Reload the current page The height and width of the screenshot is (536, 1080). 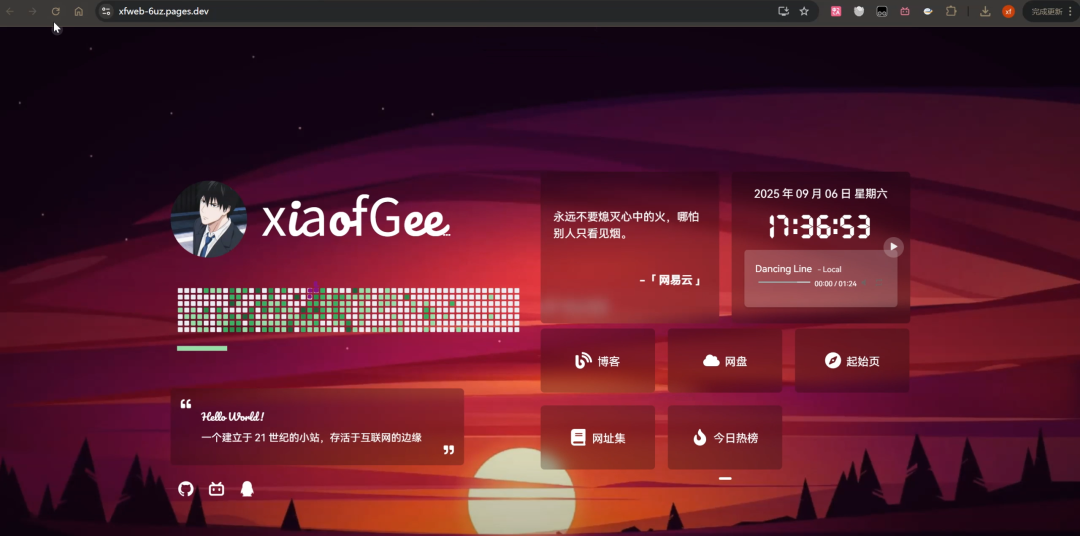pyautogui.click(x=56, y=11)
